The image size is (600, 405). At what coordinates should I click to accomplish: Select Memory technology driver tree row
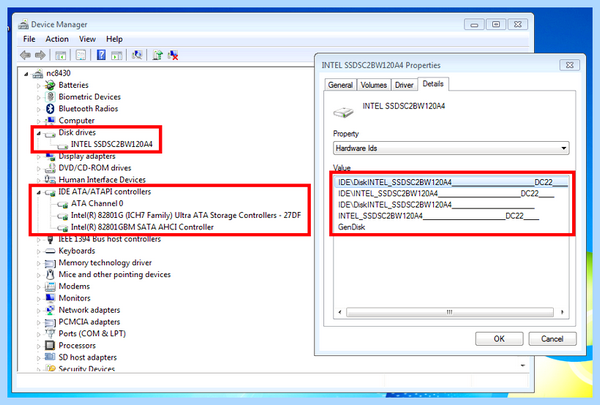coord(105,263)
